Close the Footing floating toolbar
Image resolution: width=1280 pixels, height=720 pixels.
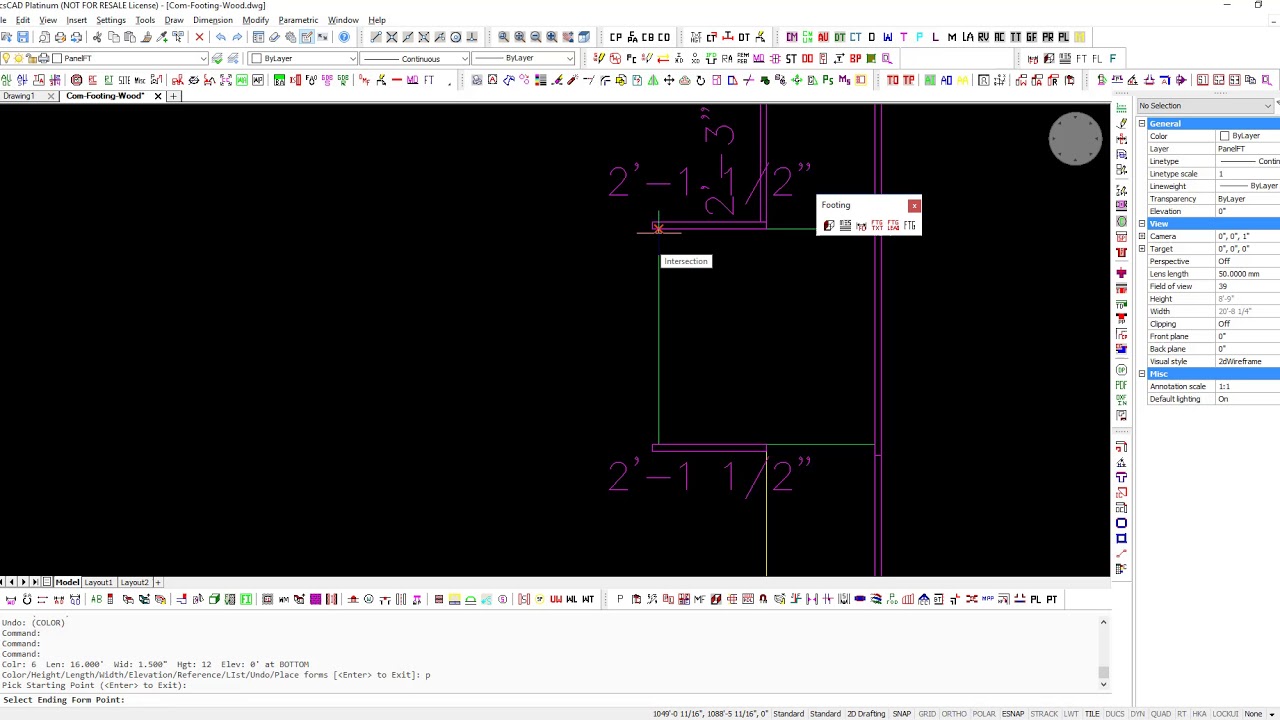pyautogui.click(x=914, y=206)
